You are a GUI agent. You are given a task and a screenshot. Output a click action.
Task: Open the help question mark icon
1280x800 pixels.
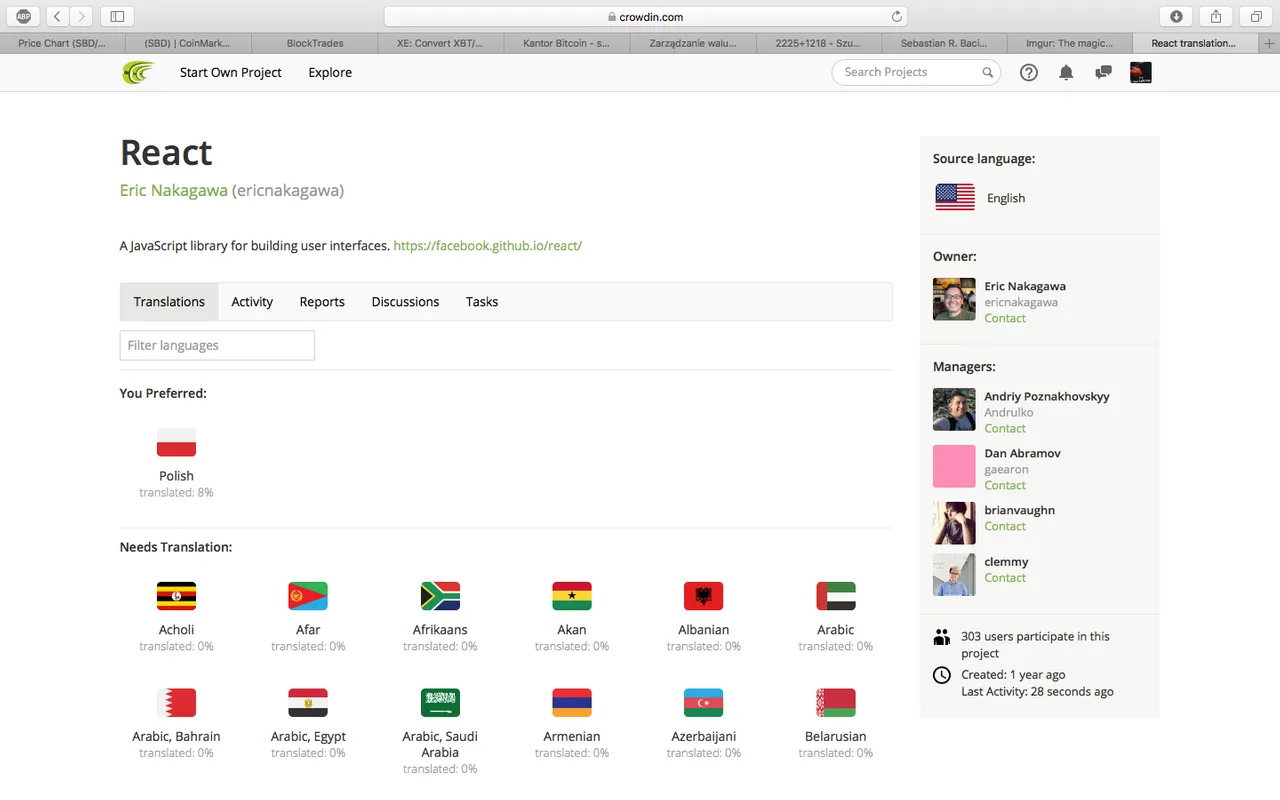[1029, 72]
